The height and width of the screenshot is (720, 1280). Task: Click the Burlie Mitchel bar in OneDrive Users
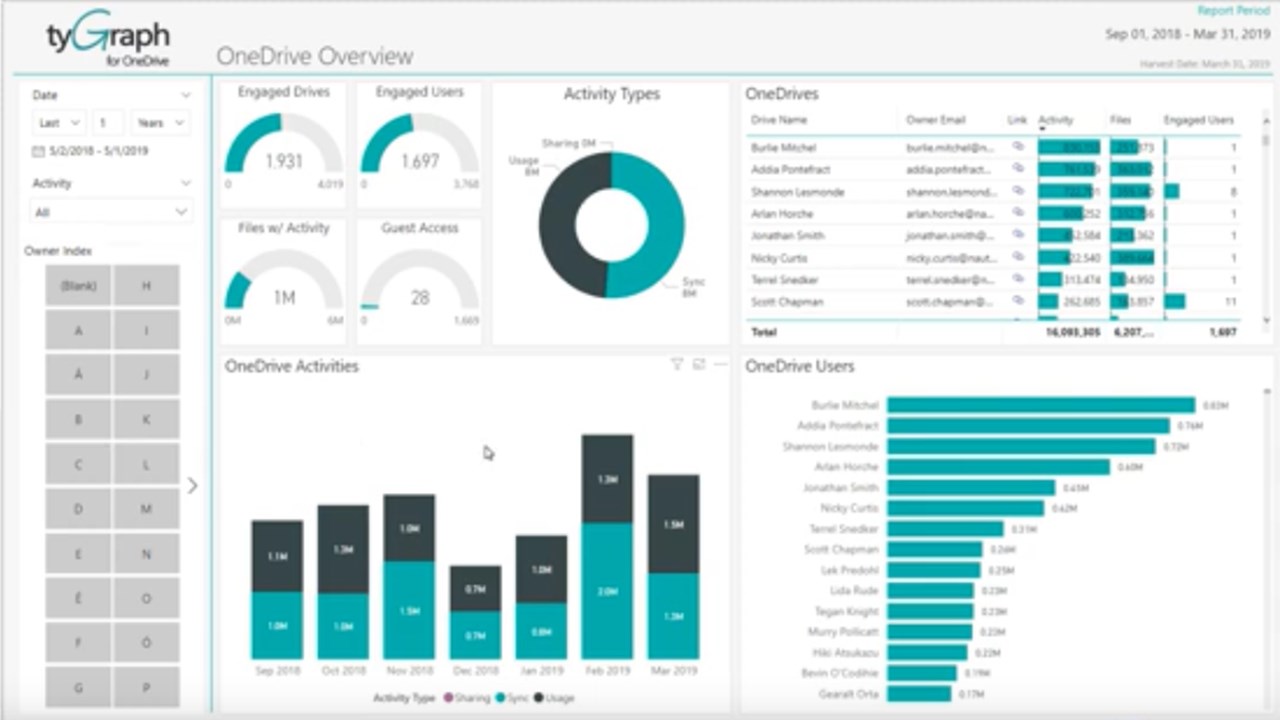(1041, 405)
